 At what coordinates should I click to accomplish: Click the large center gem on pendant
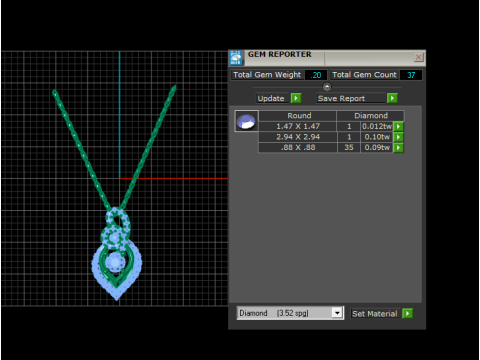(x=115, y=262)
